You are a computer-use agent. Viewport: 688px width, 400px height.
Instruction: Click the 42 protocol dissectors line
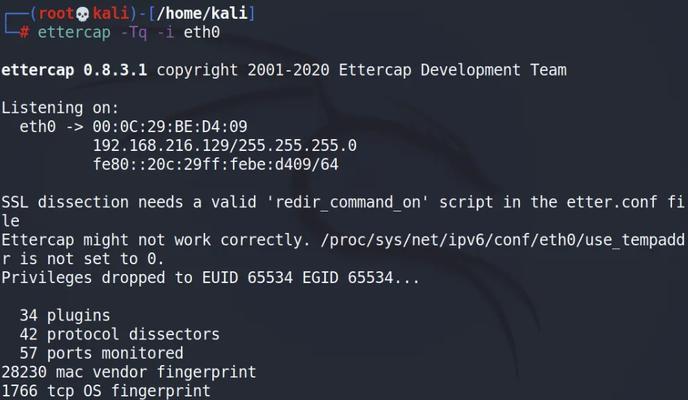pyautogui.click(x=119, y=334)
